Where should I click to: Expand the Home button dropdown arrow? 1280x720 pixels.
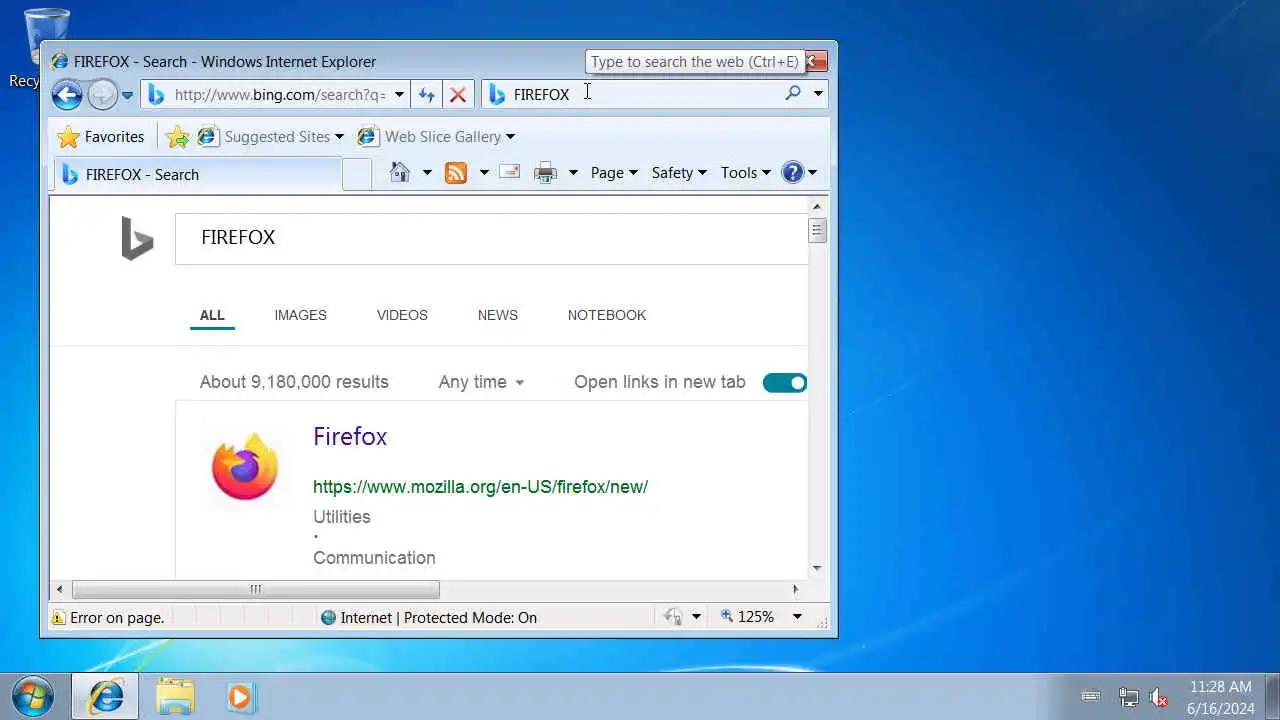click(x=426, y=173)
